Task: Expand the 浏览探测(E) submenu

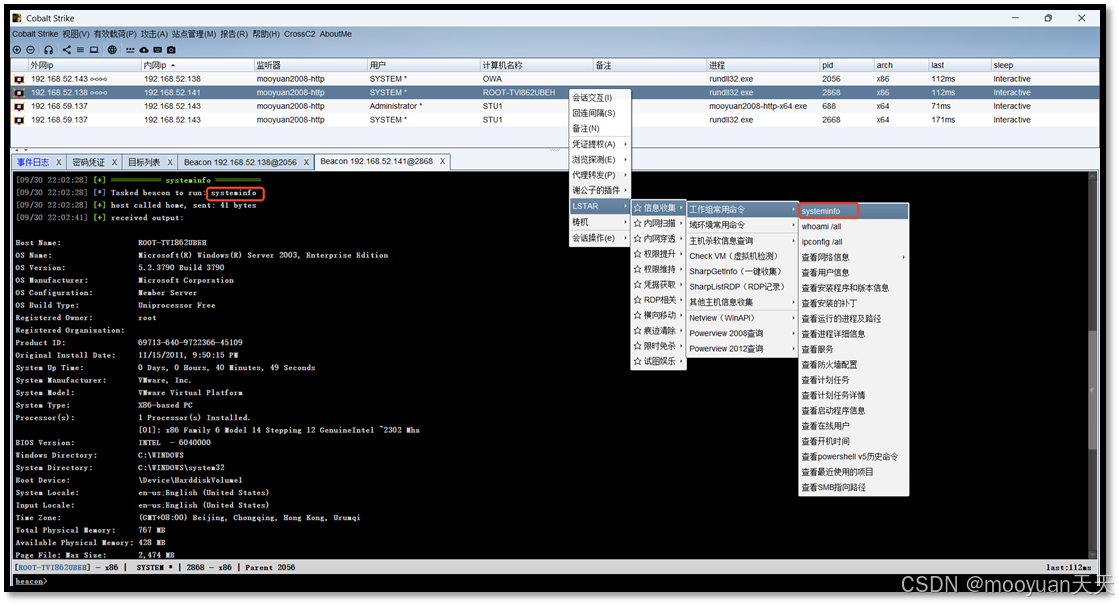Action: click(599, 160)
